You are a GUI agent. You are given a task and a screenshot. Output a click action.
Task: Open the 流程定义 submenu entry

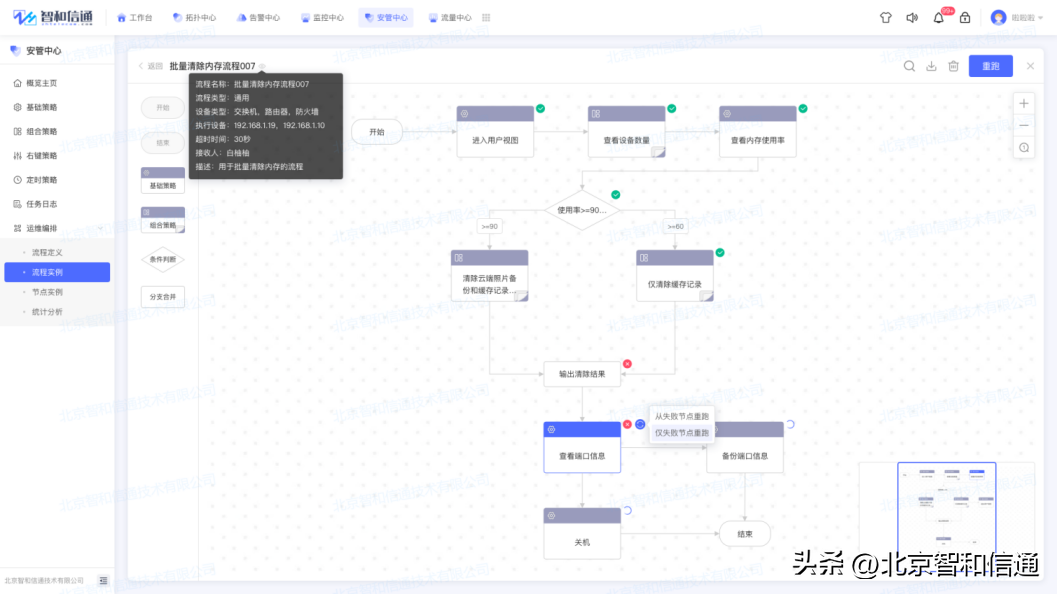[45, 251]
